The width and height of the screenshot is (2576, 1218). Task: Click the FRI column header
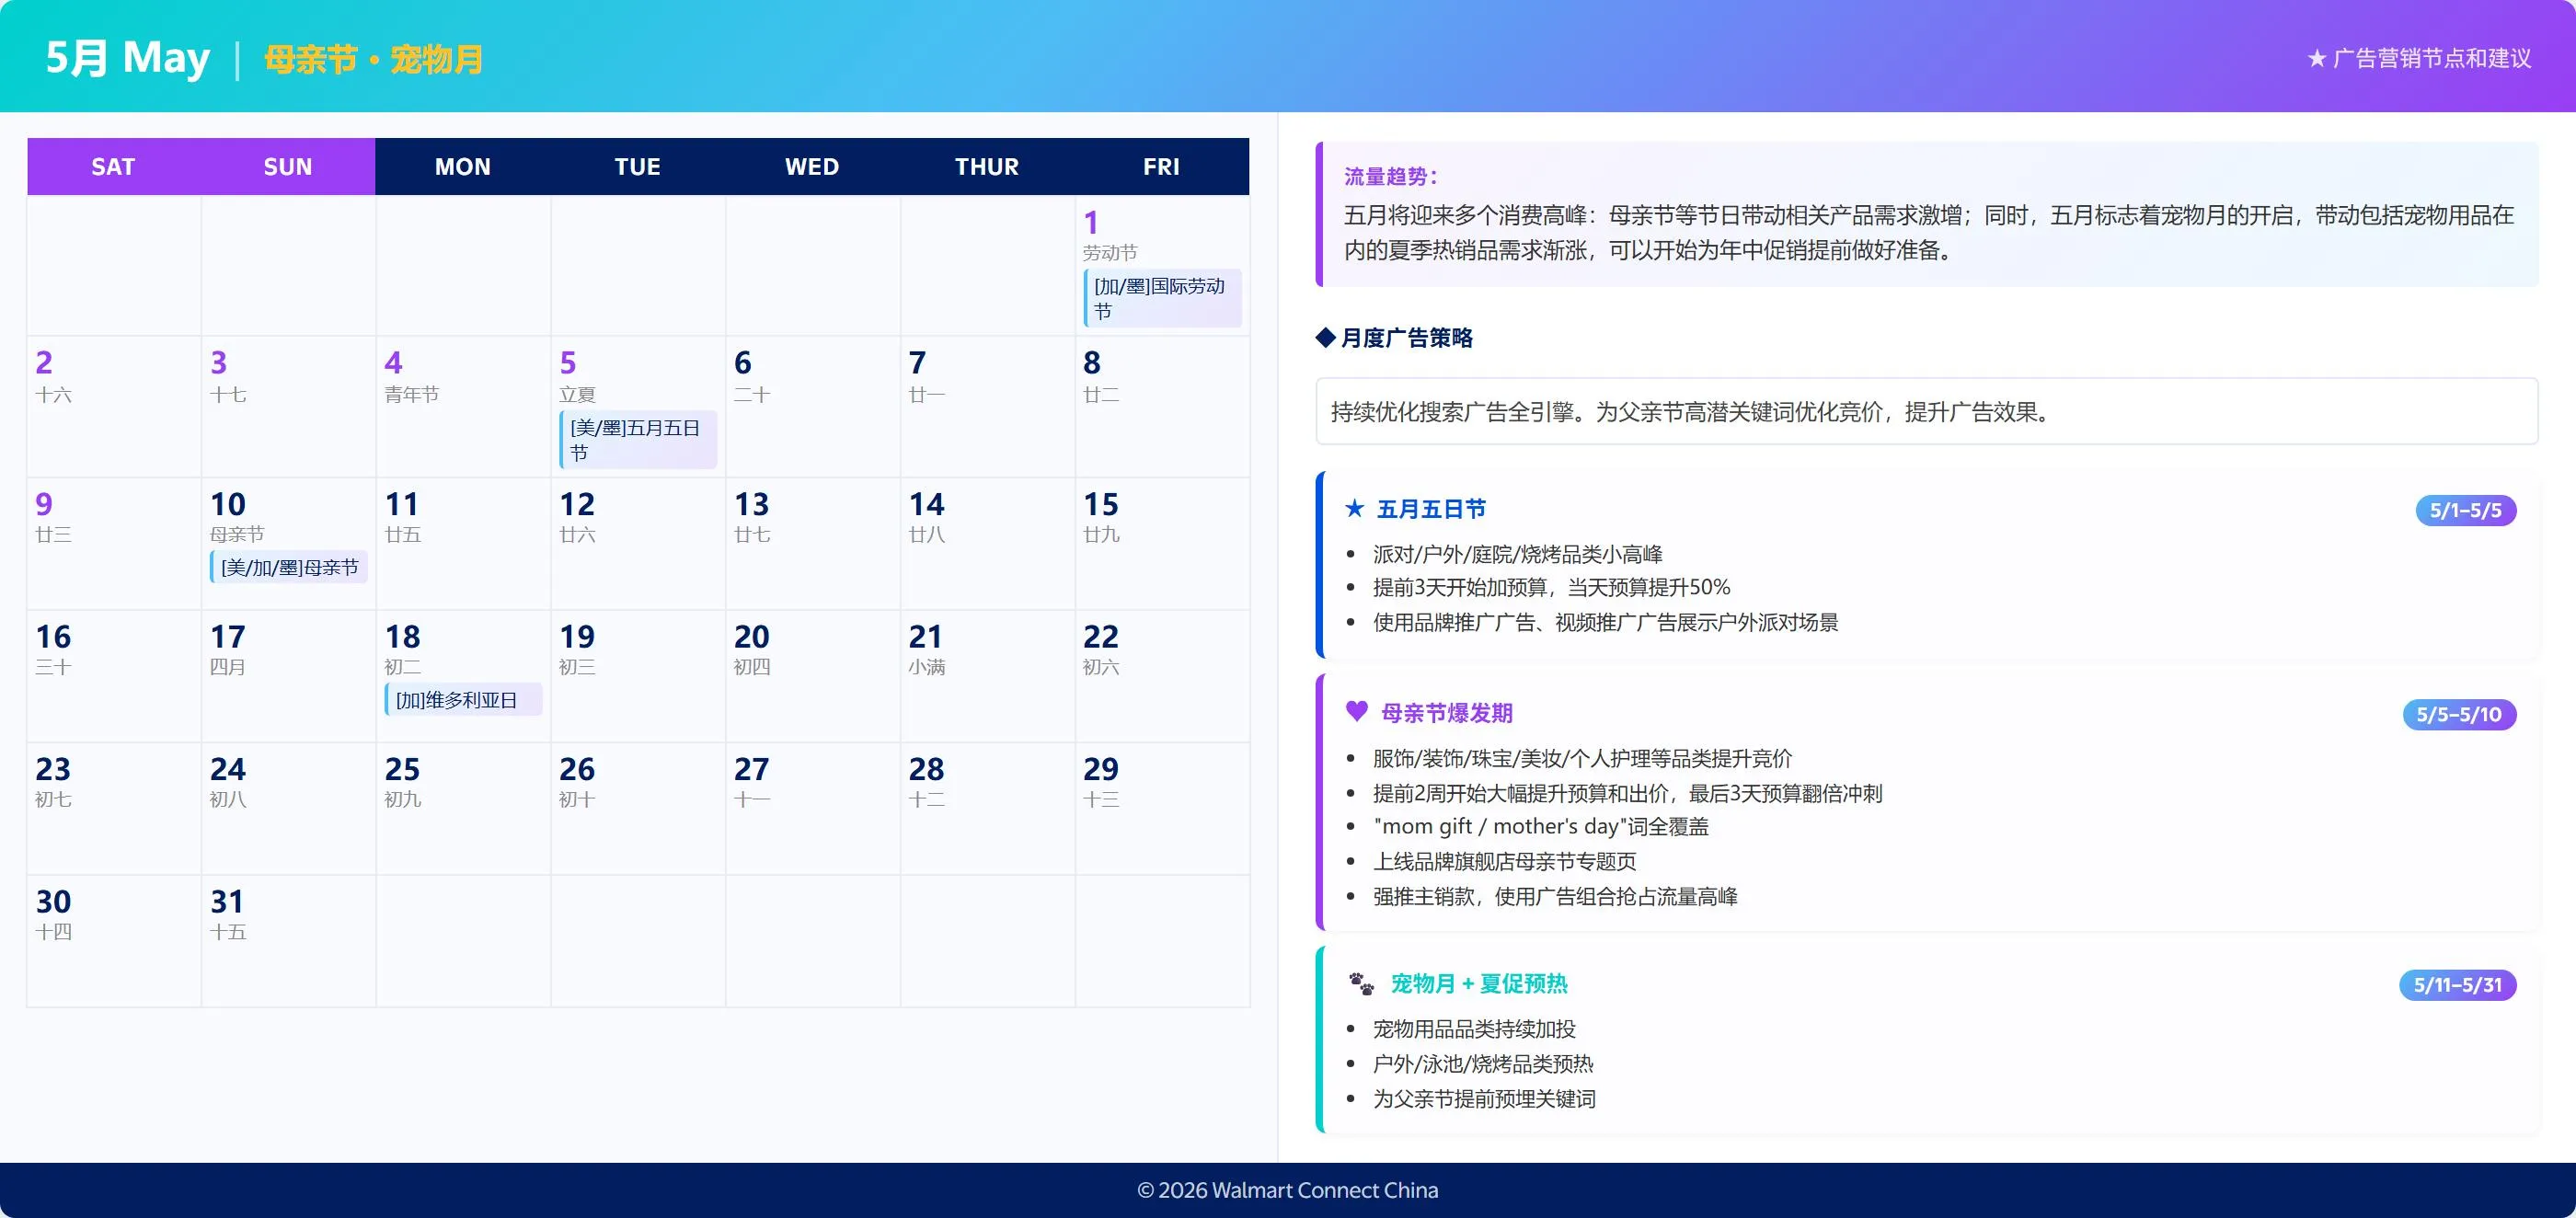pos(1161,167)
